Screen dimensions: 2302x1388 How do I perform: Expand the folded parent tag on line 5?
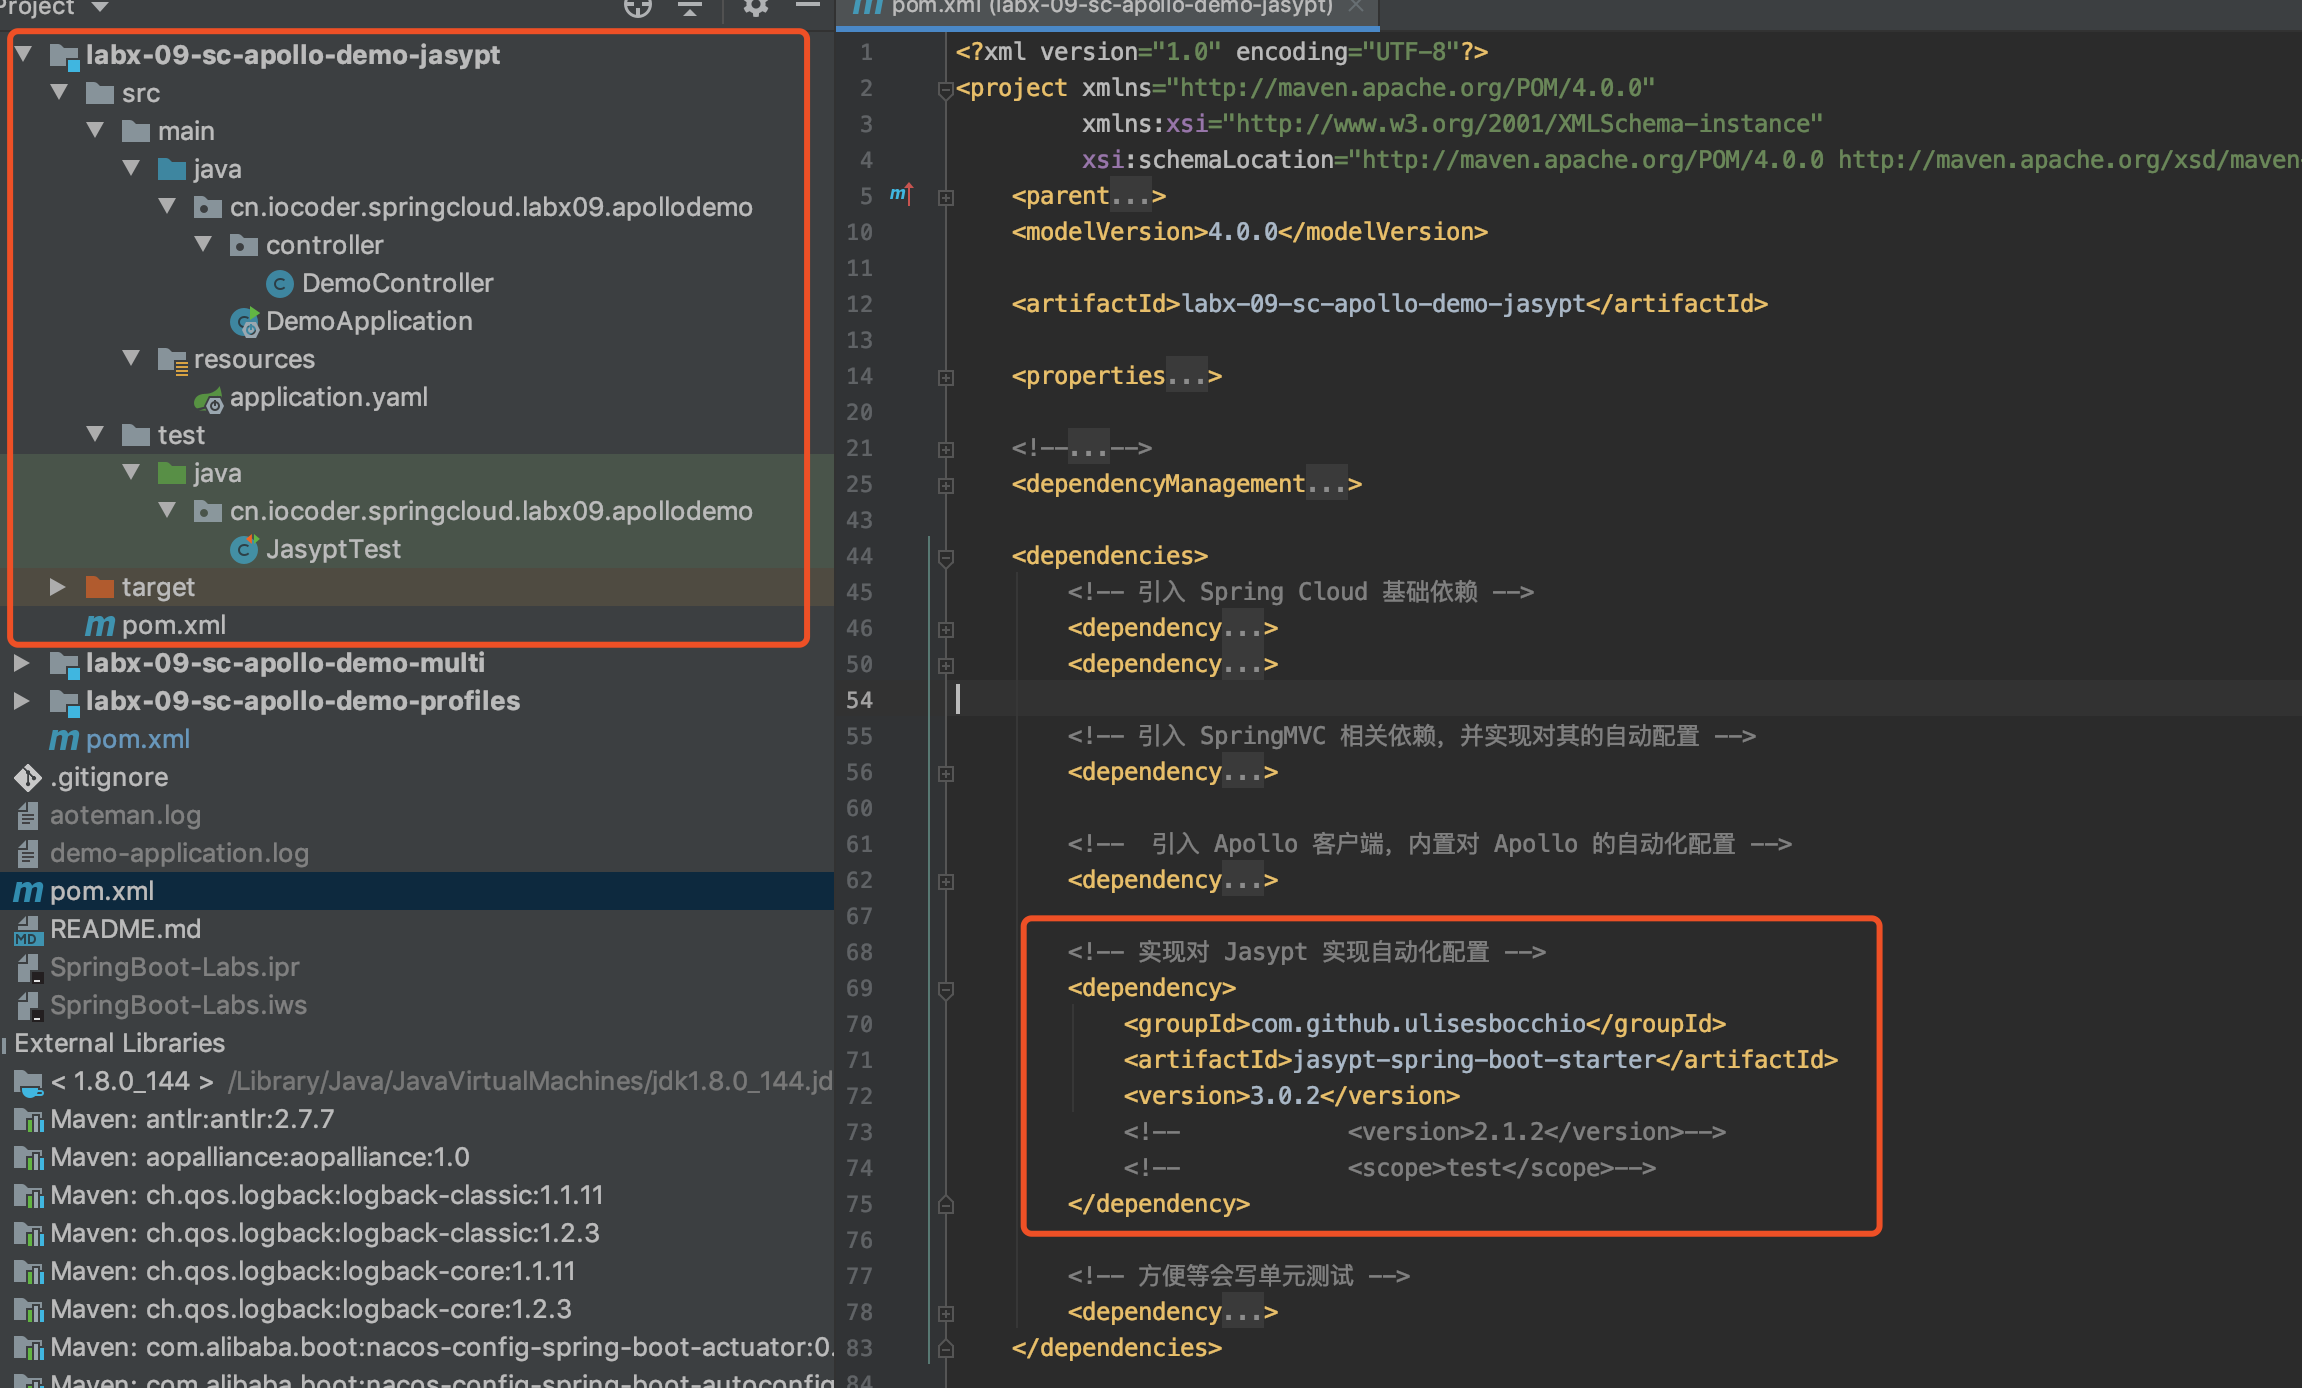946,197
